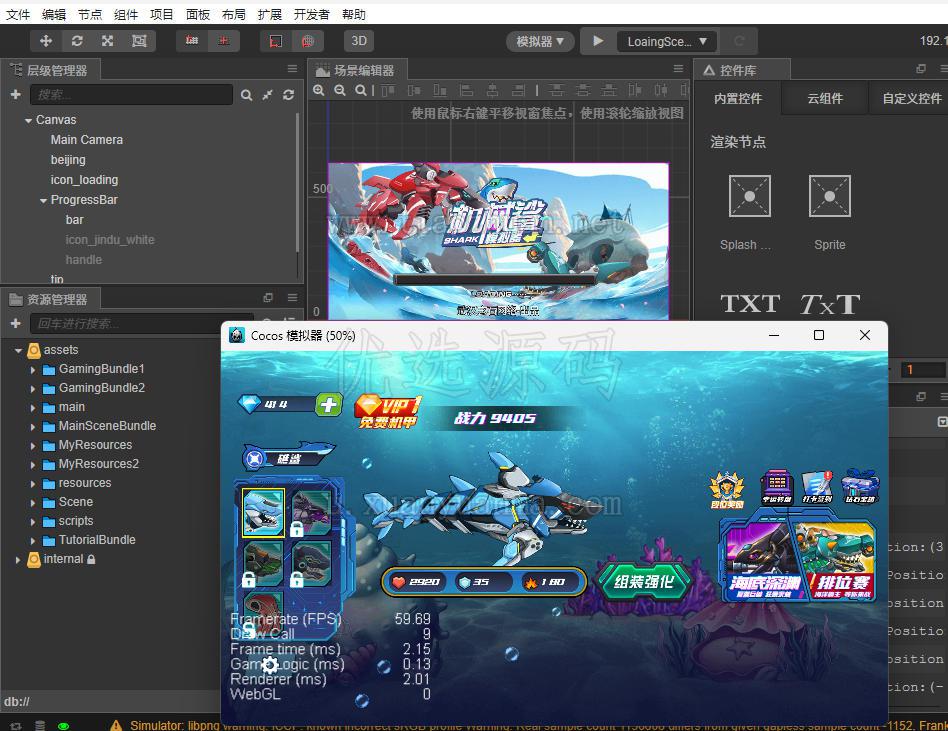Screen dimensions: 948x731
Task: Reset the scene editor zoom
Action: coord(360,90)
